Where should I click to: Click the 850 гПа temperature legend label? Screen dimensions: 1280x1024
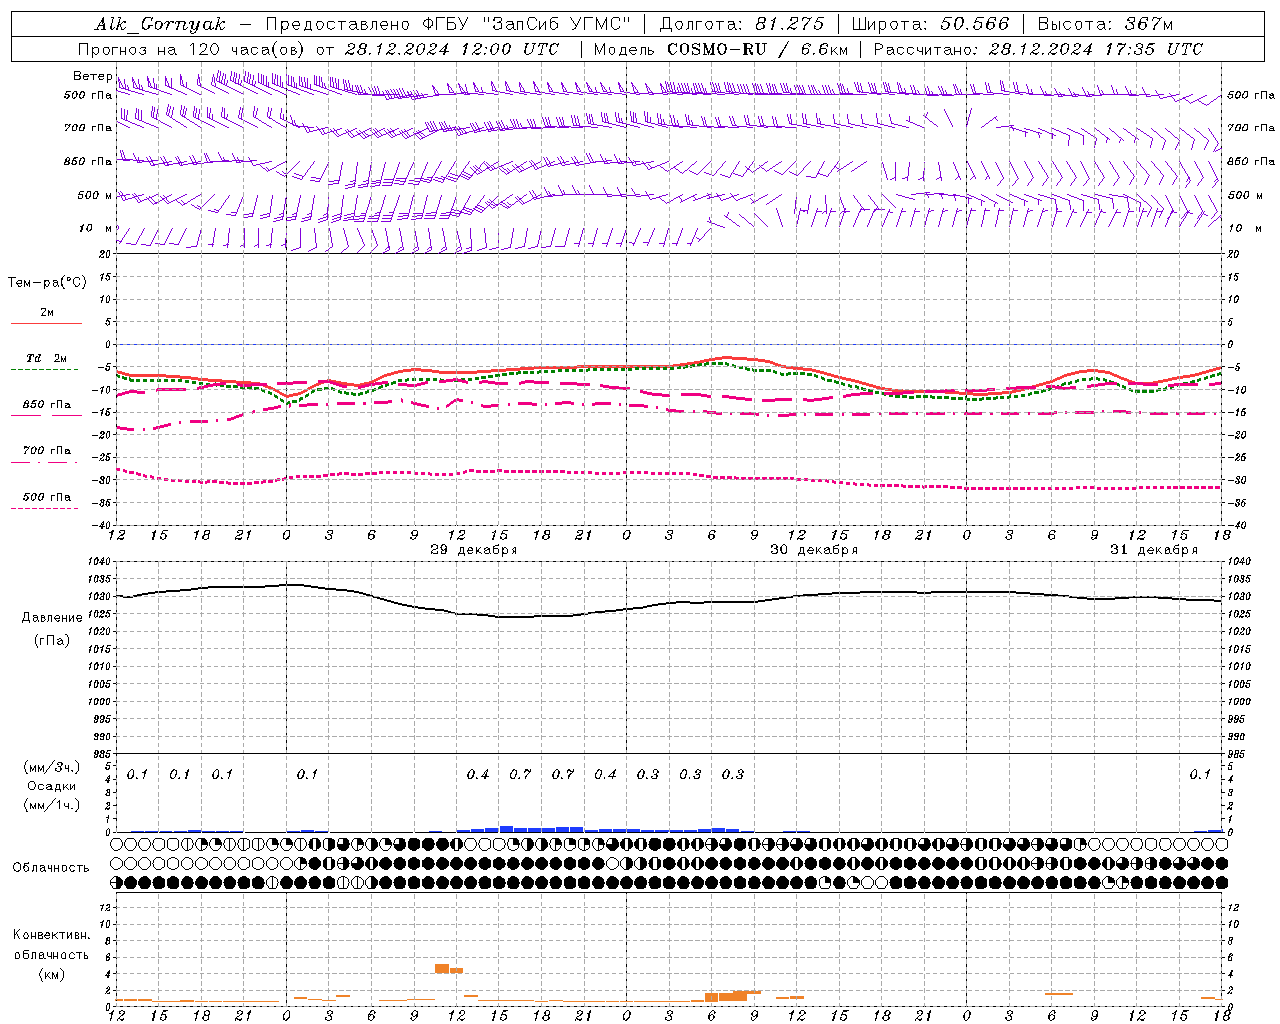47,404
